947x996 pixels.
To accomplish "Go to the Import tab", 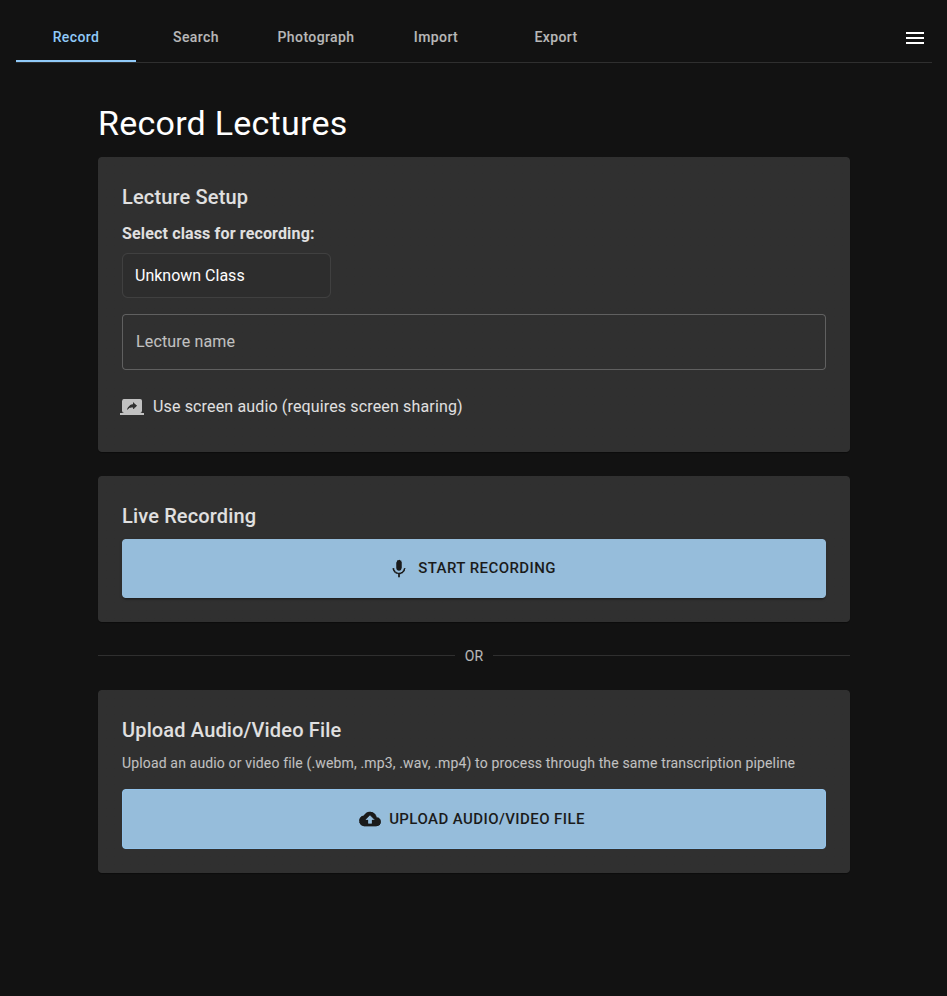I will 435,37.
